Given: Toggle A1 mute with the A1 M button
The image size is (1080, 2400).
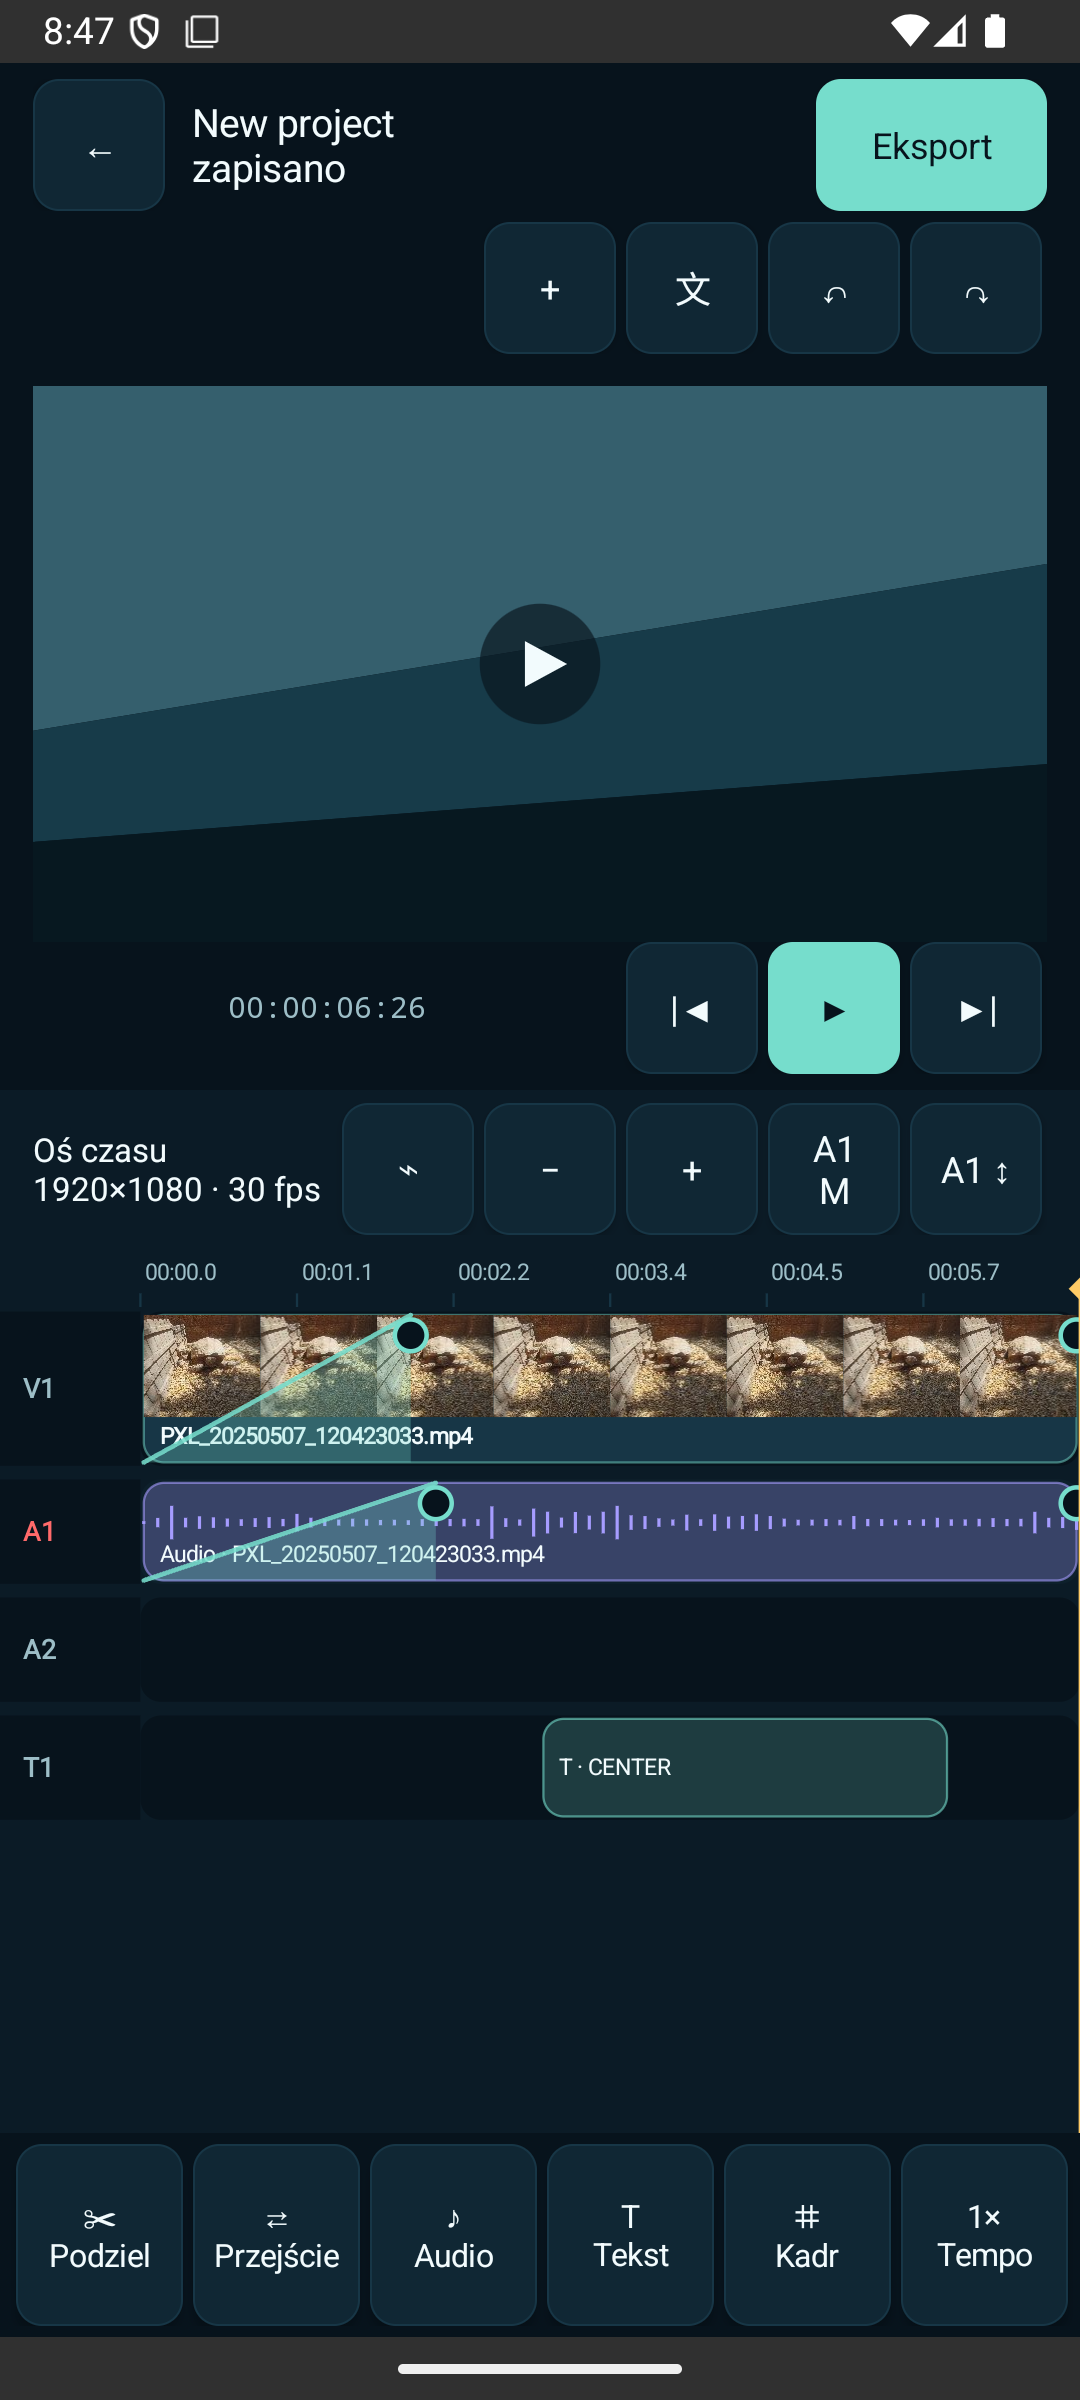Looking at the screenshot, I should click(834, 1169).
